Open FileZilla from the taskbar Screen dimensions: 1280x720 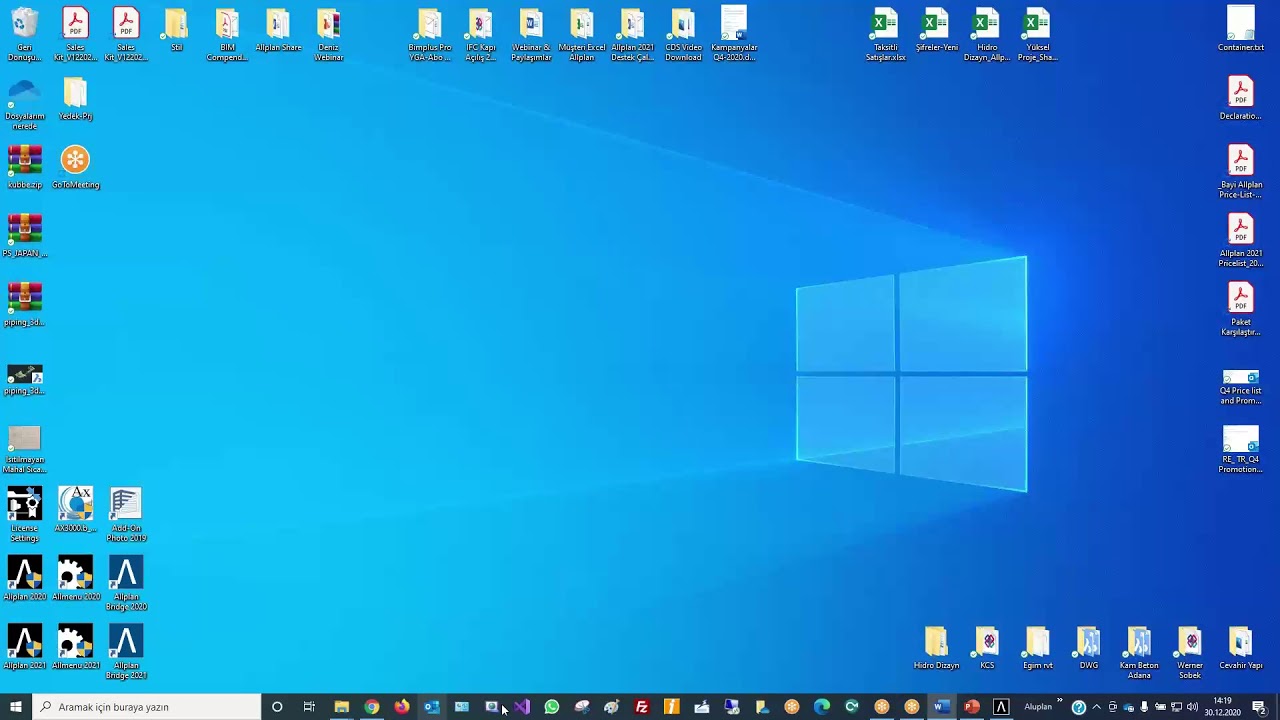(642, 707)
